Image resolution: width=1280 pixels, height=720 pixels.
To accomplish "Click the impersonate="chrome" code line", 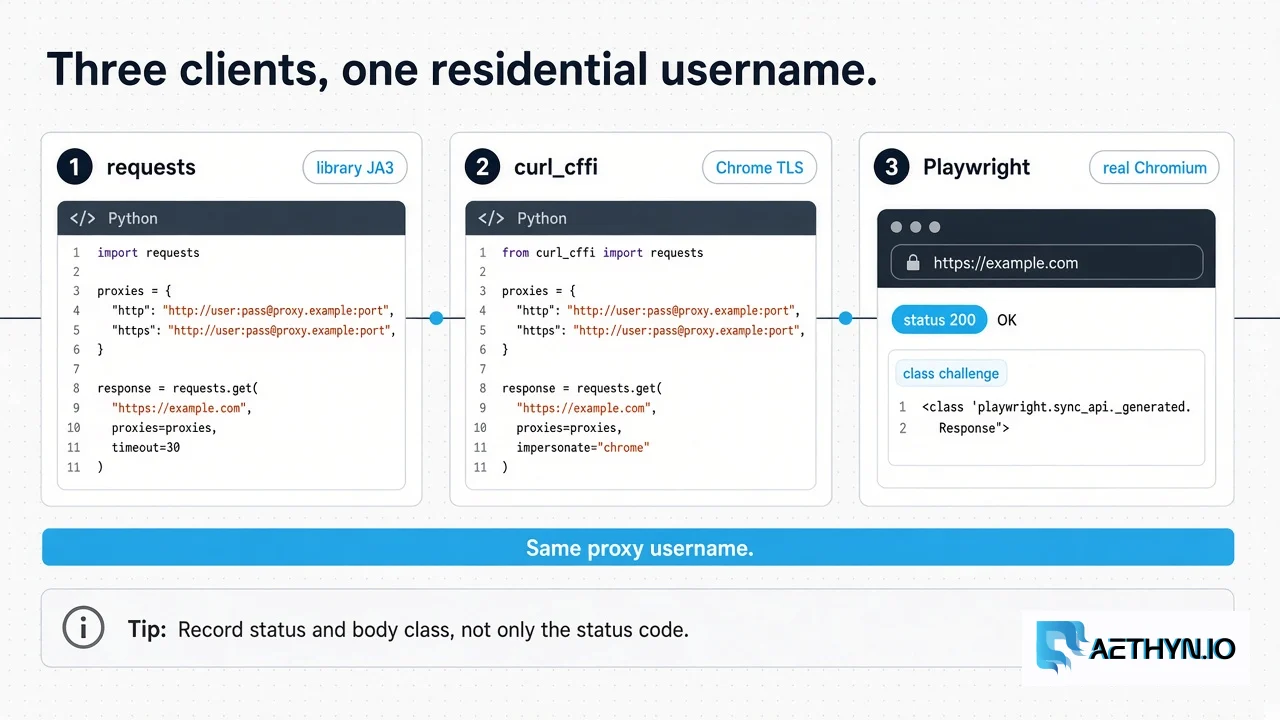I will click(583, 448).
